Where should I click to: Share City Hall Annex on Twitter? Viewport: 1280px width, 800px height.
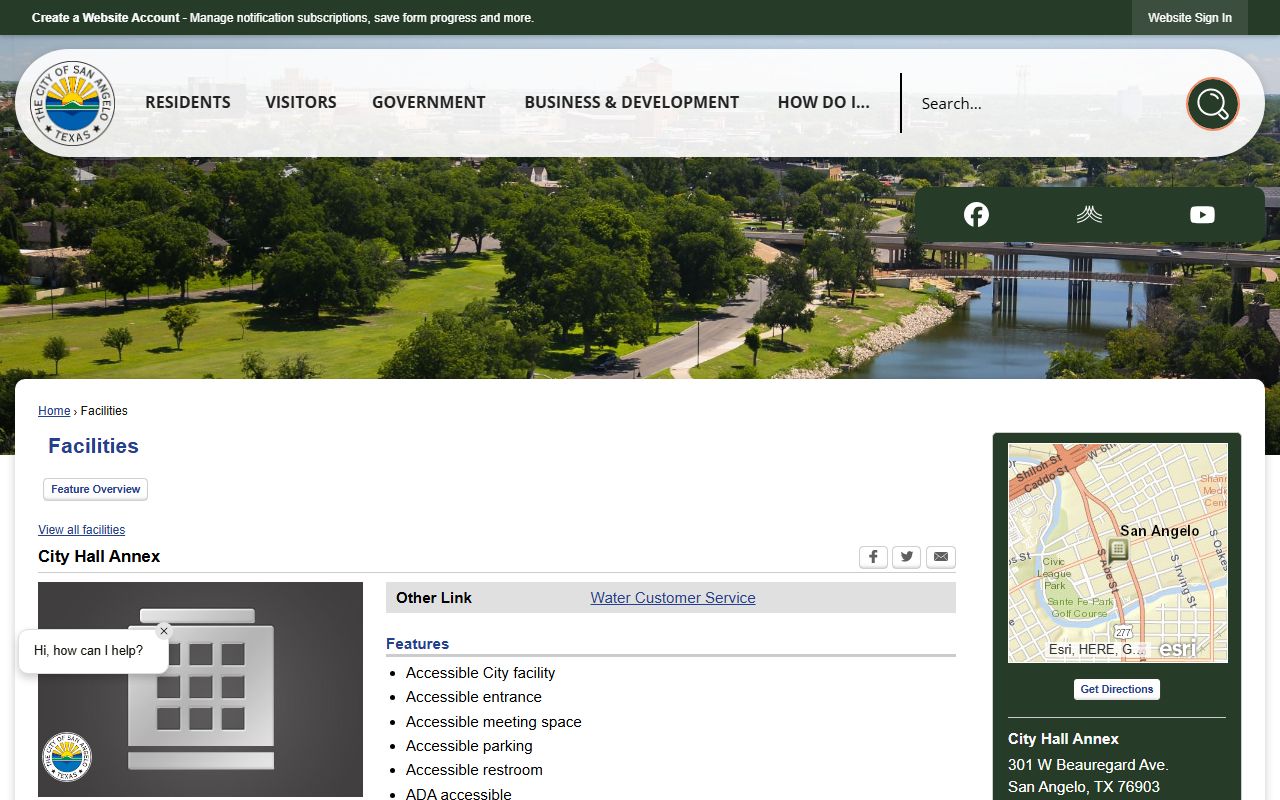[x=907, y=557]
